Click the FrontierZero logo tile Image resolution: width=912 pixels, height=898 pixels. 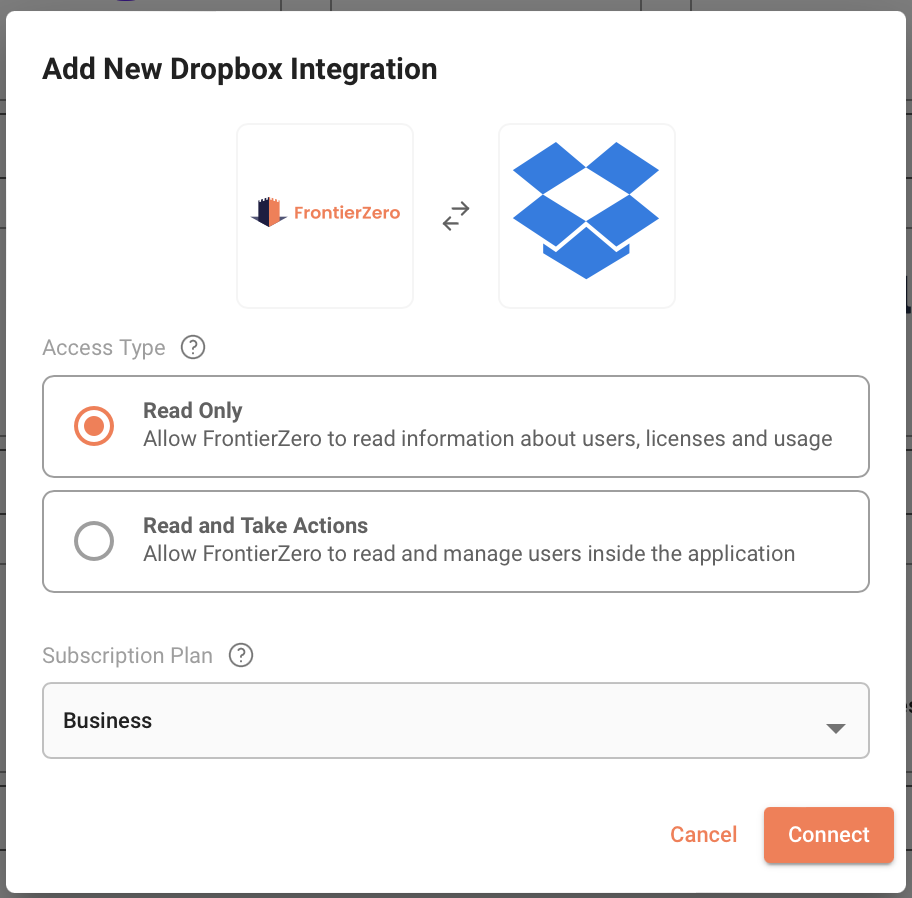click(325, 215)
